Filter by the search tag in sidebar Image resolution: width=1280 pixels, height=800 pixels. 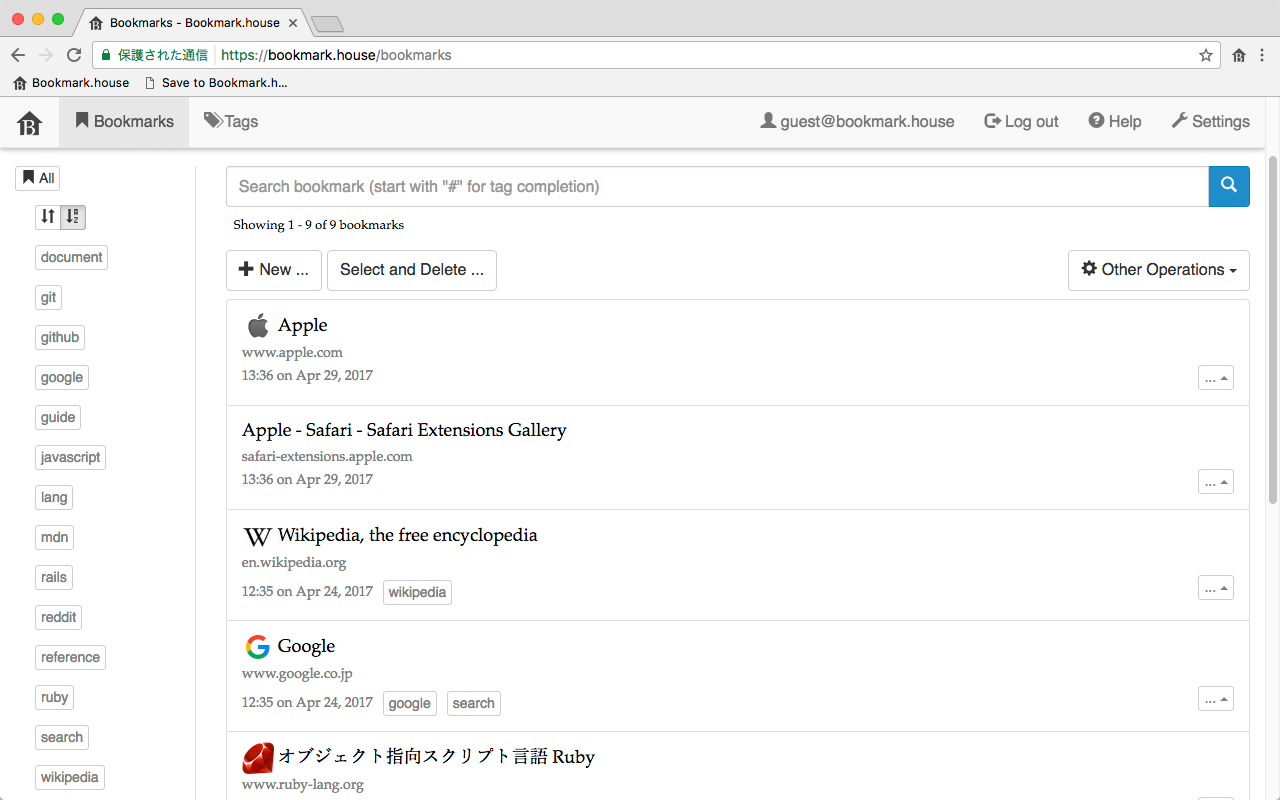pos(62,737)
